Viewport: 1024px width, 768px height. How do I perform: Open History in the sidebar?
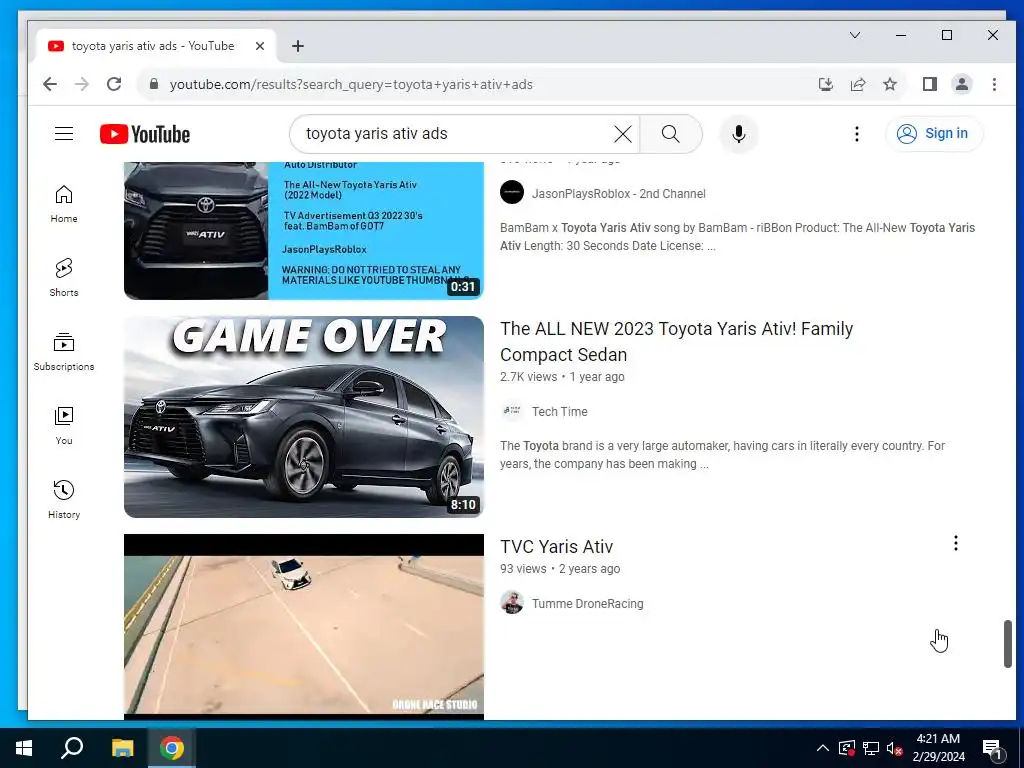pos(64,500)
